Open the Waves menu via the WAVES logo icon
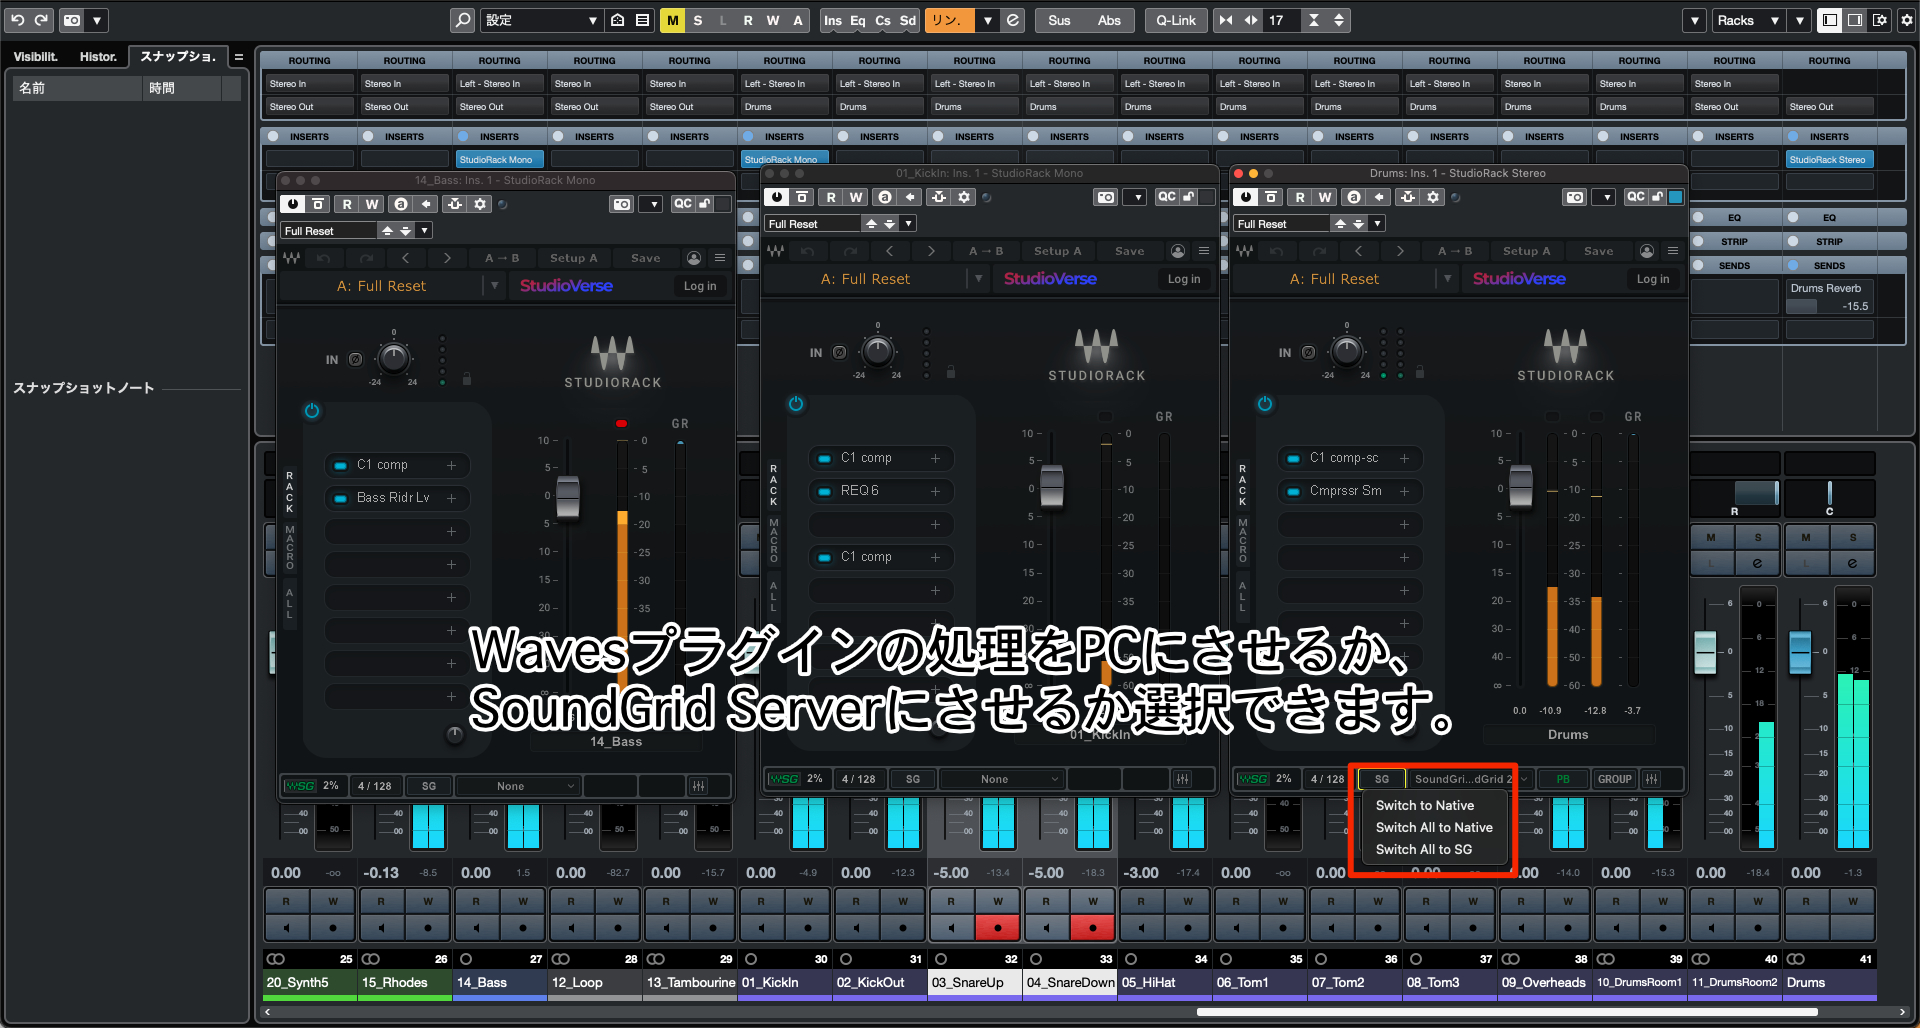This screenshot has width=1920, height=1028. (292, 257)
